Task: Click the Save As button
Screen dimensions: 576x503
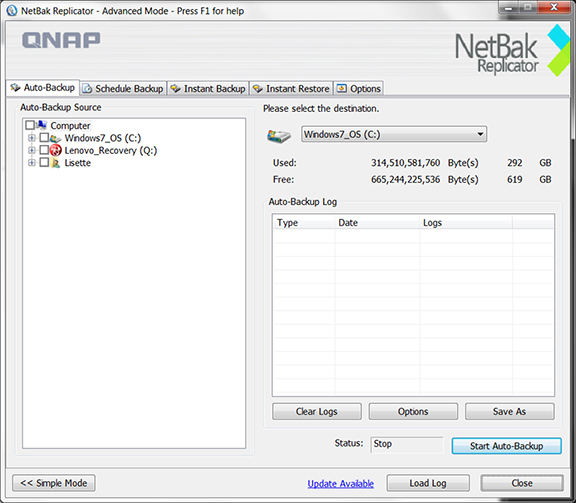Action: coord(510,412)
